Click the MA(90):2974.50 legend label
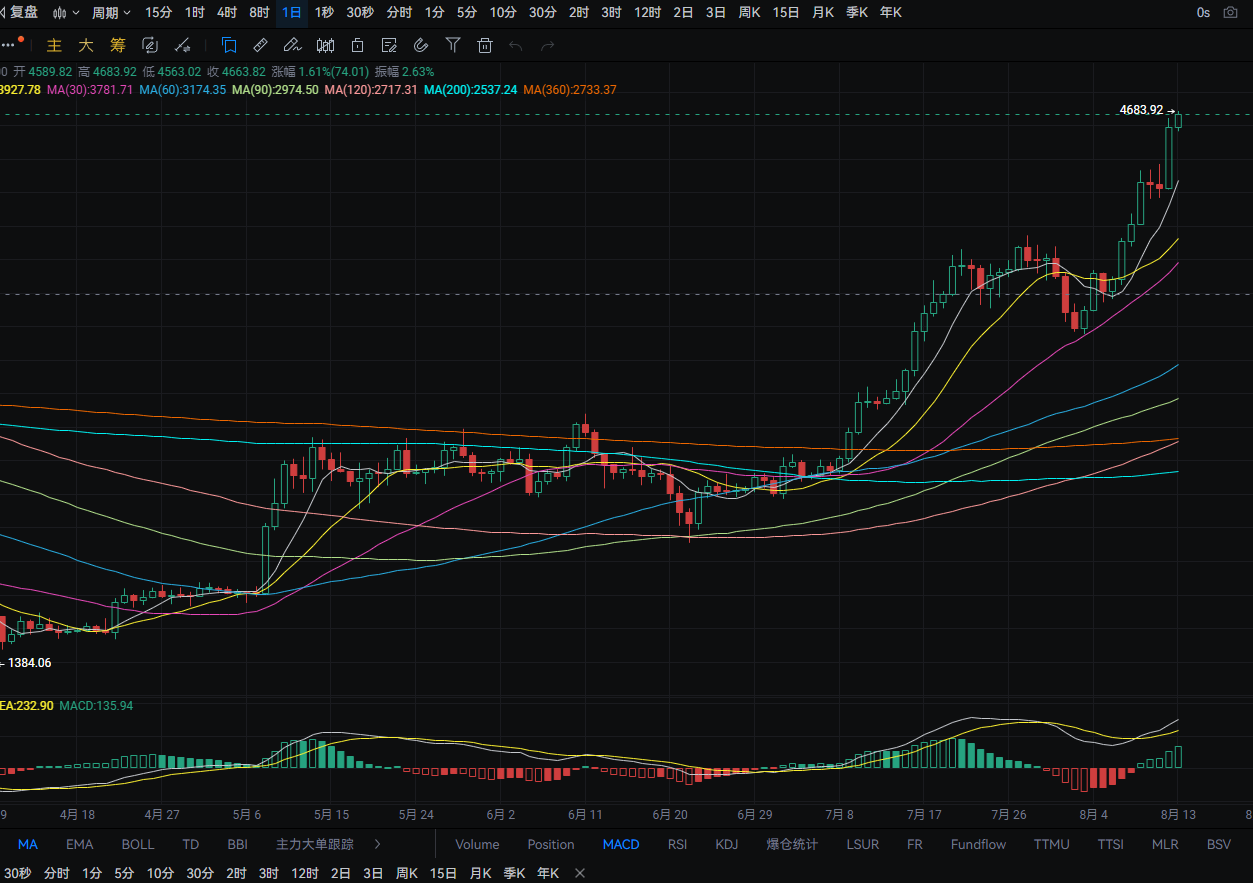1253x883 pixels. coord(275,90)
